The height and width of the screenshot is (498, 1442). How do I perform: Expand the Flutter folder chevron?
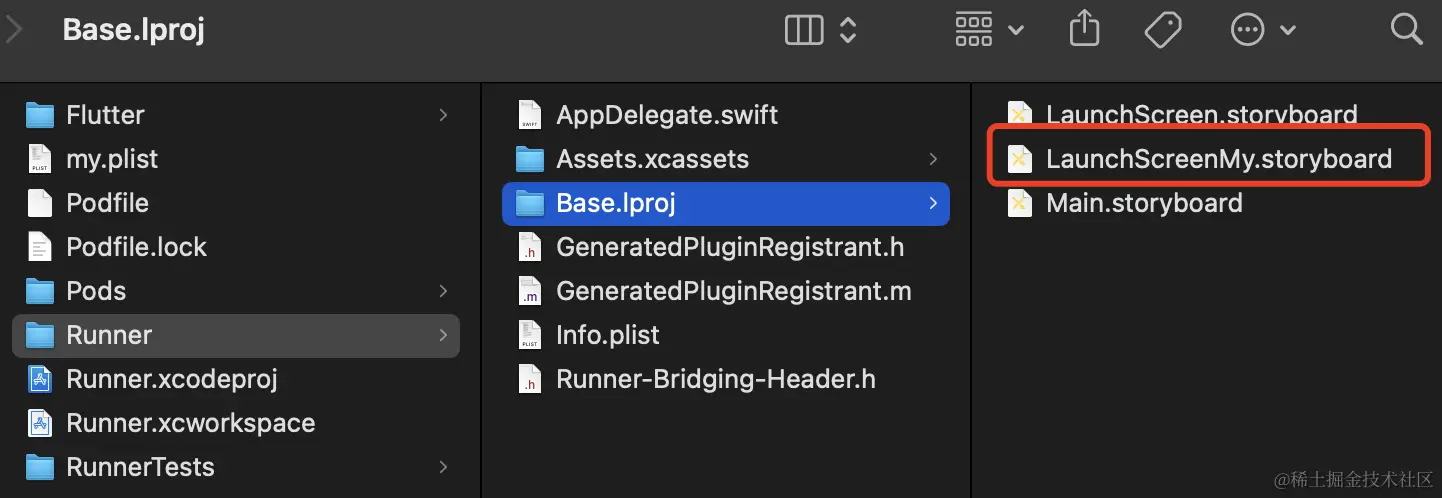point(443,115)
